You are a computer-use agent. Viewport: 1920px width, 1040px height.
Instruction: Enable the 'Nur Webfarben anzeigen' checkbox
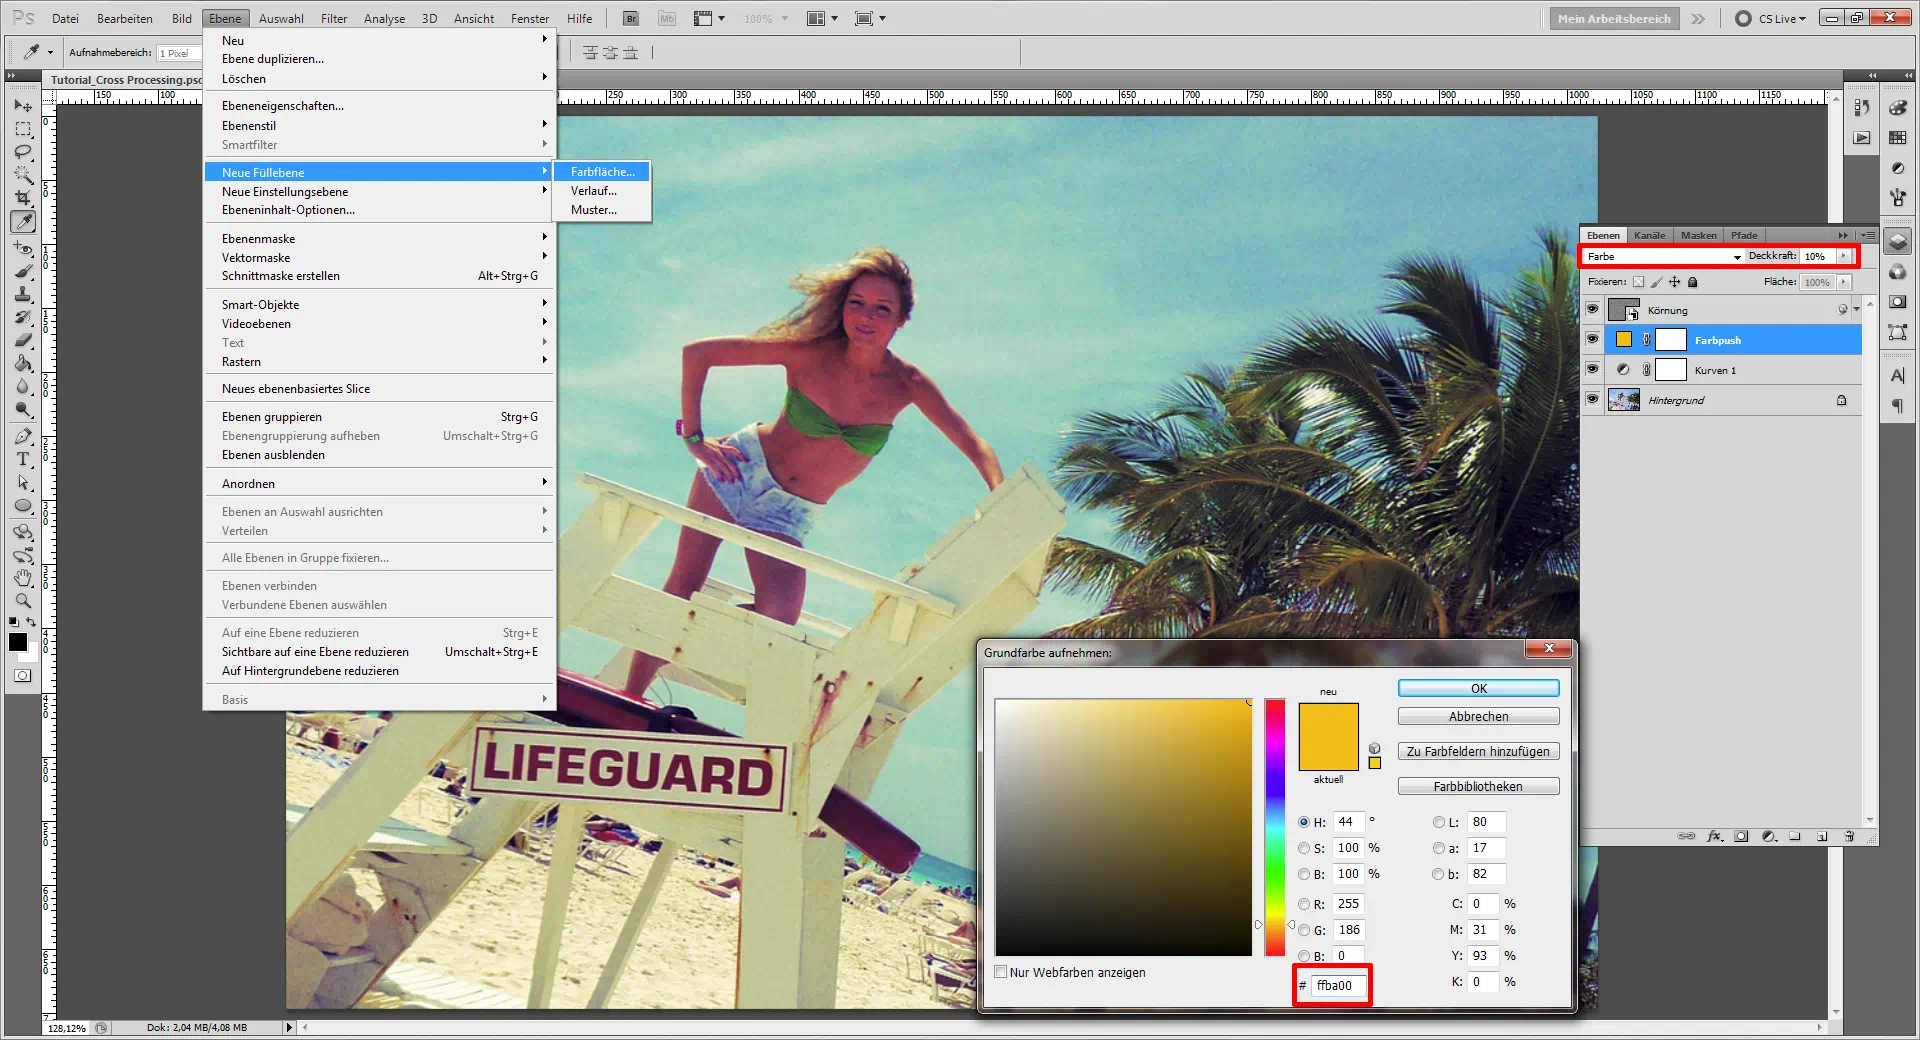(x=1001, y=972)
